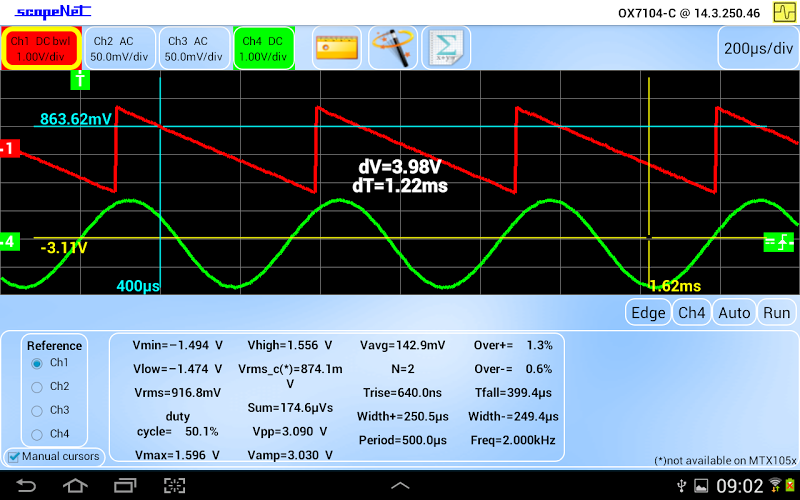Click the 400µs cursor time label
800x500 pixels.
tap(138, 286)
